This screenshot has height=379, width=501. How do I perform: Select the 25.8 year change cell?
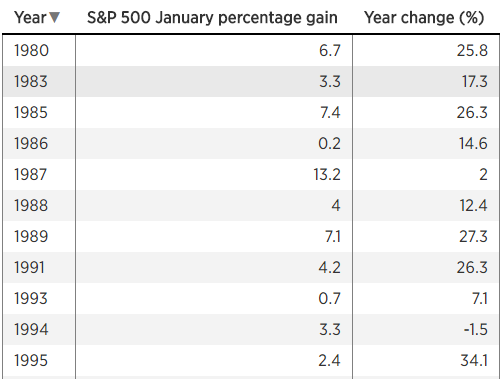pyautogui.click(x=472, y=51)
